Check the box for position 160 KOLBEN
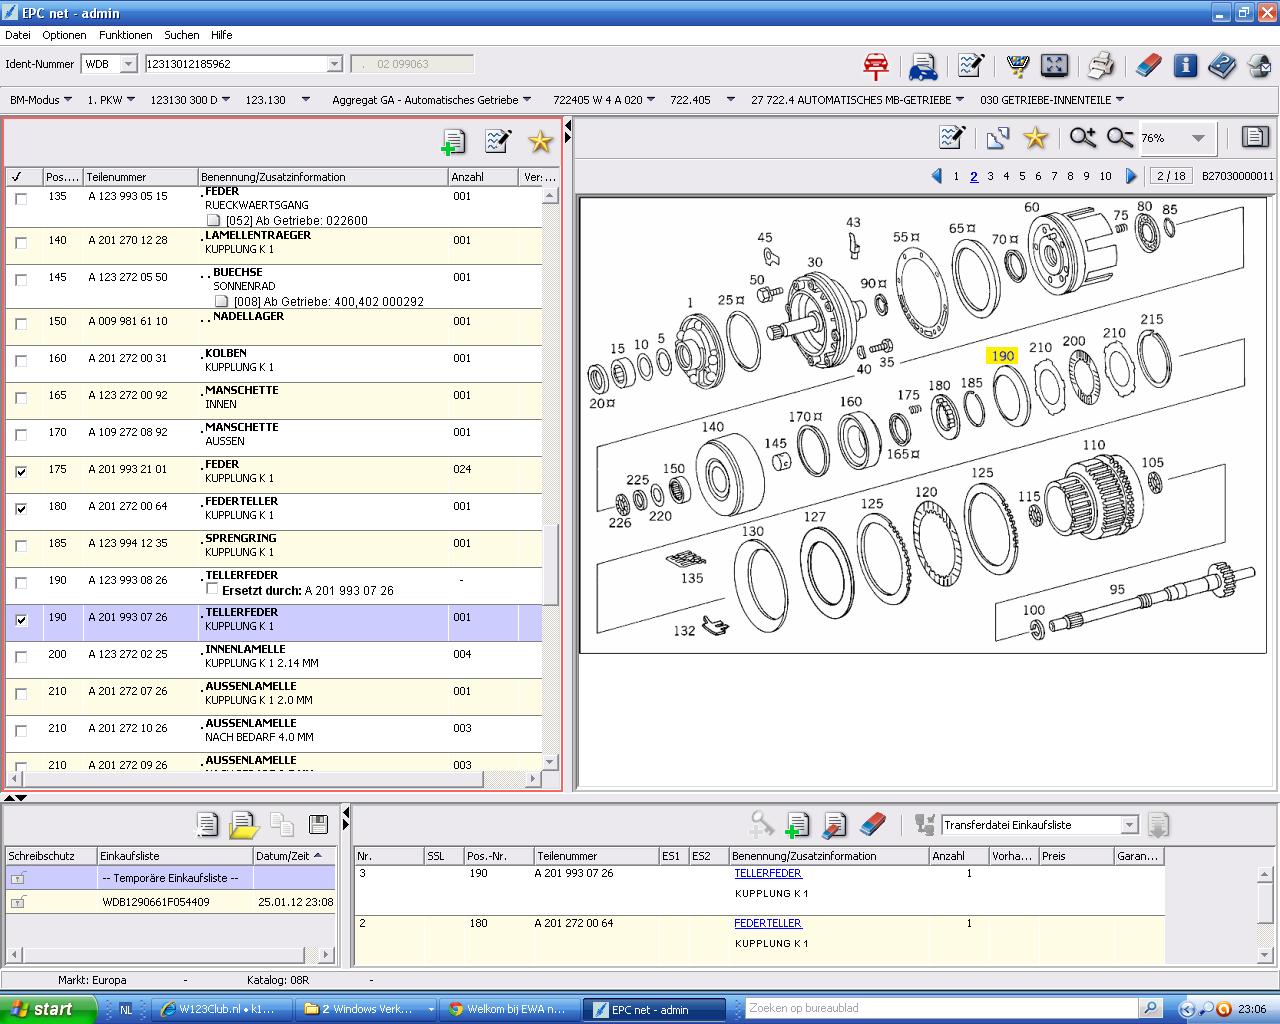This screenshot has width=1280, height=1024. [21, 361]
